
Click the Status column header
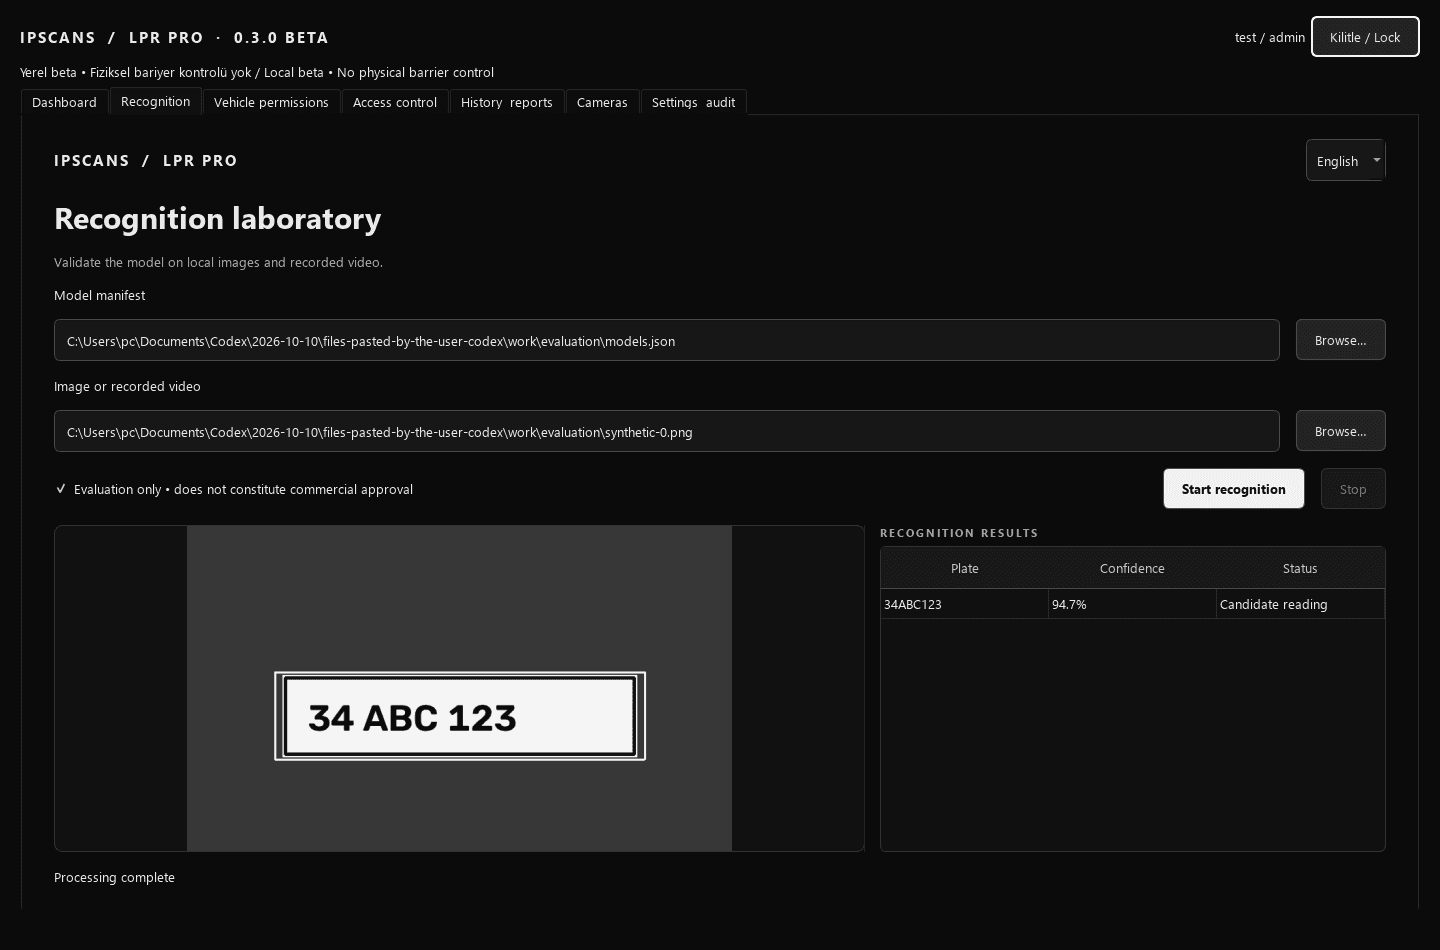(x=1300, y=568)
